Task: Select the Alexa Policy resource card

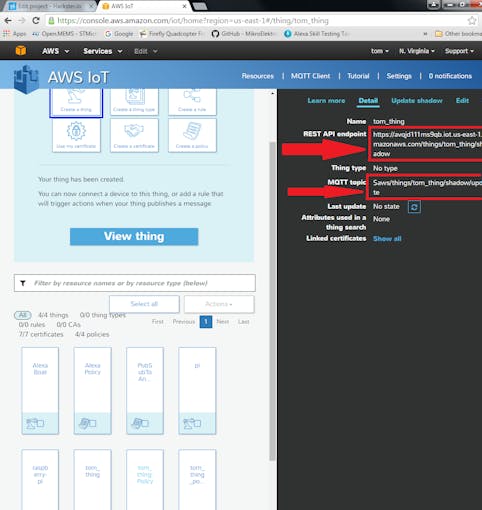Action: [92, 391]
